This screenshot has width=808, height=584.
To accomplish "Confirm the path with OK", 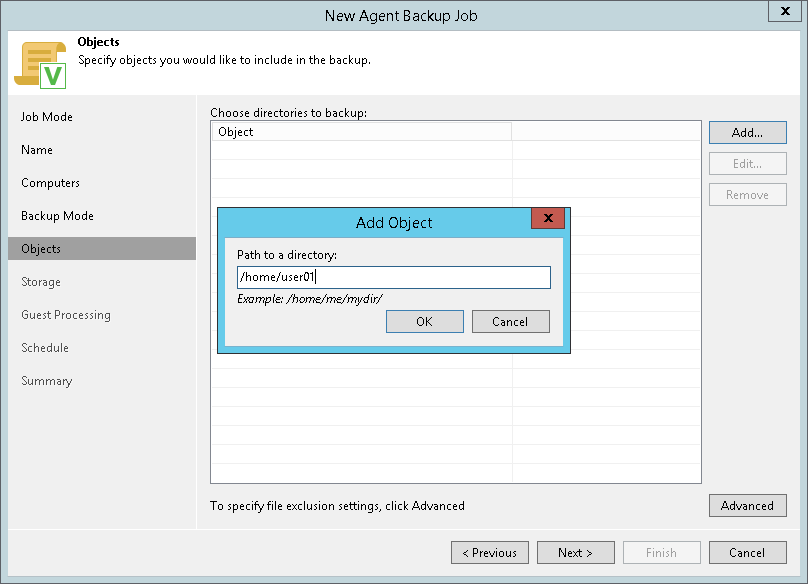I will tap(424, 321).
